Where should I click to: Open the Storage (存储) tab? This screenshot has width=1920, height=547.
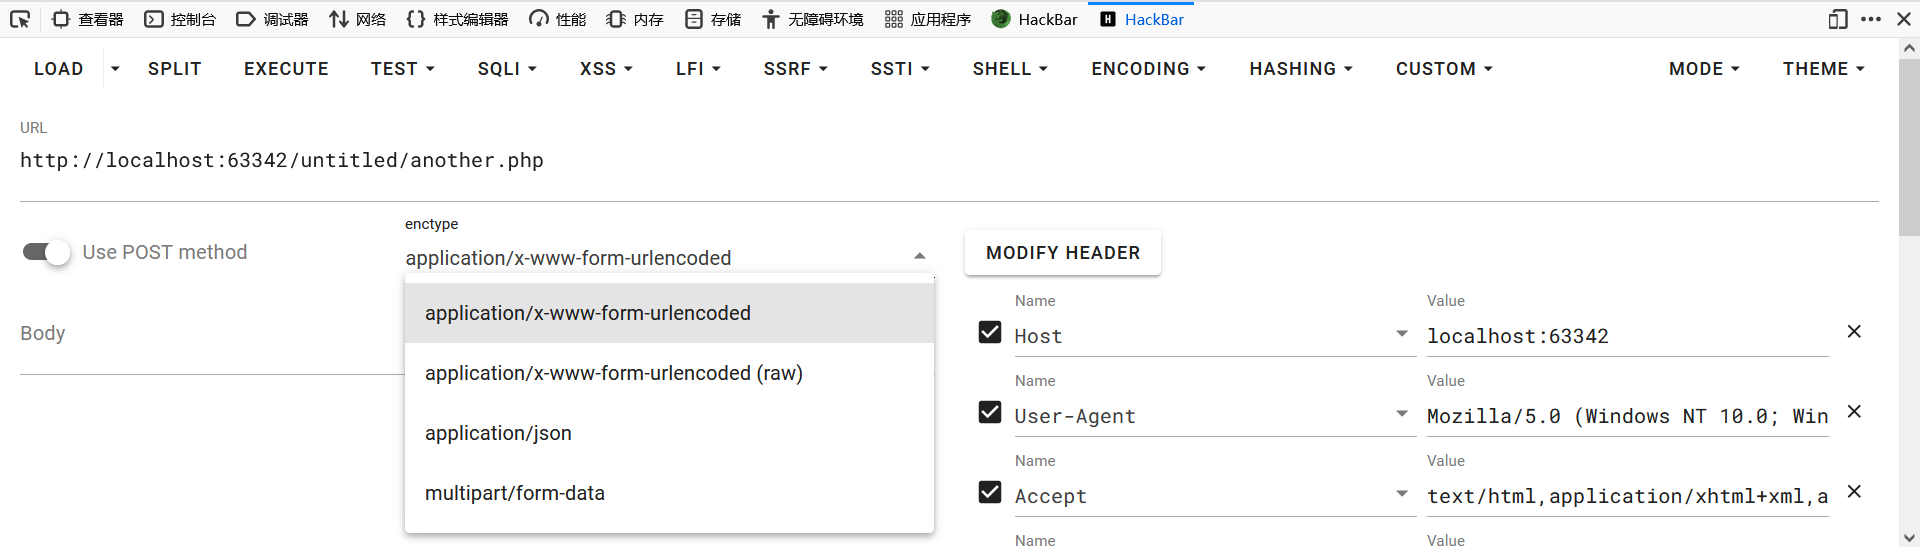point(713,19)
